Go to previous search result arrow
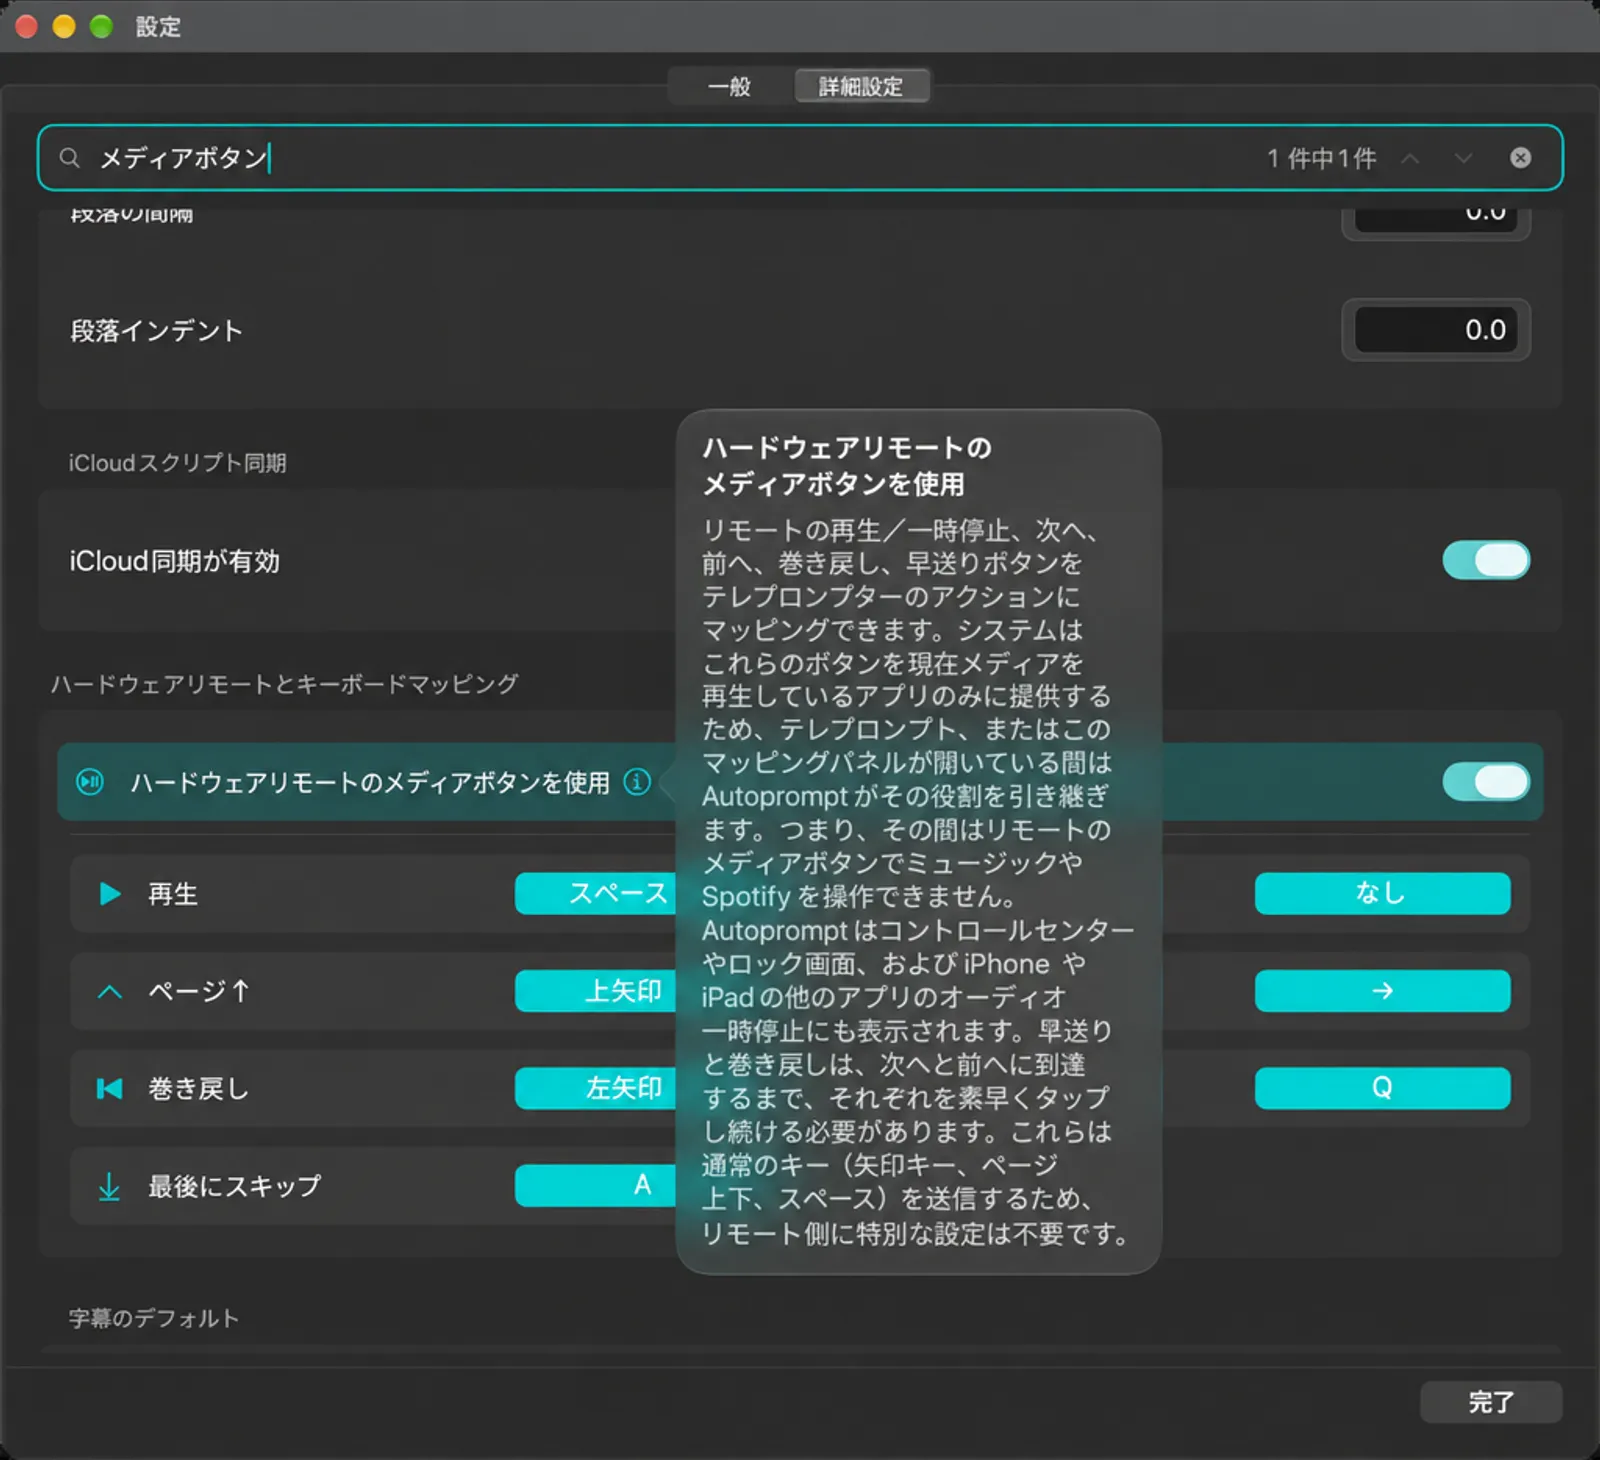 1410,158
